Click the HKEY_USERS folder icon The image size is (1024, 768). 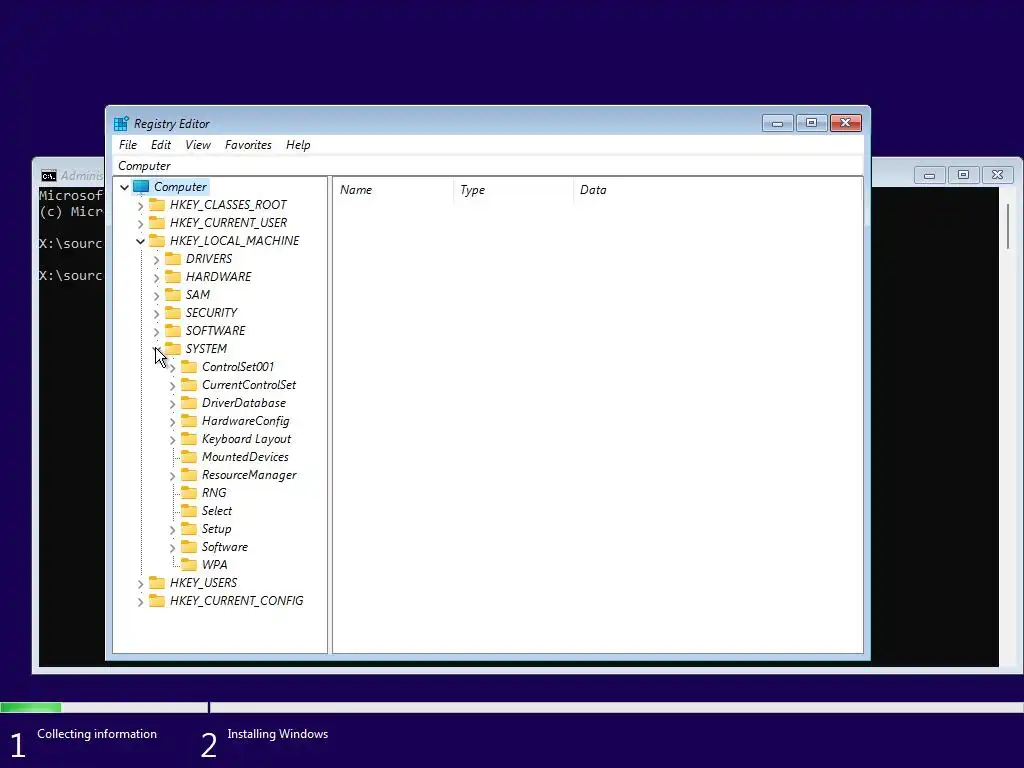157,583
